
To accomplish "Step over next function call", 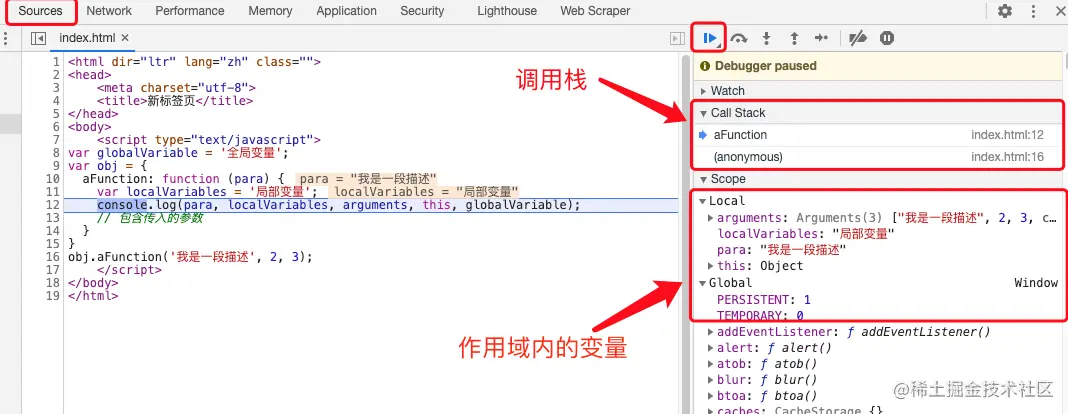I will [739, 38].
